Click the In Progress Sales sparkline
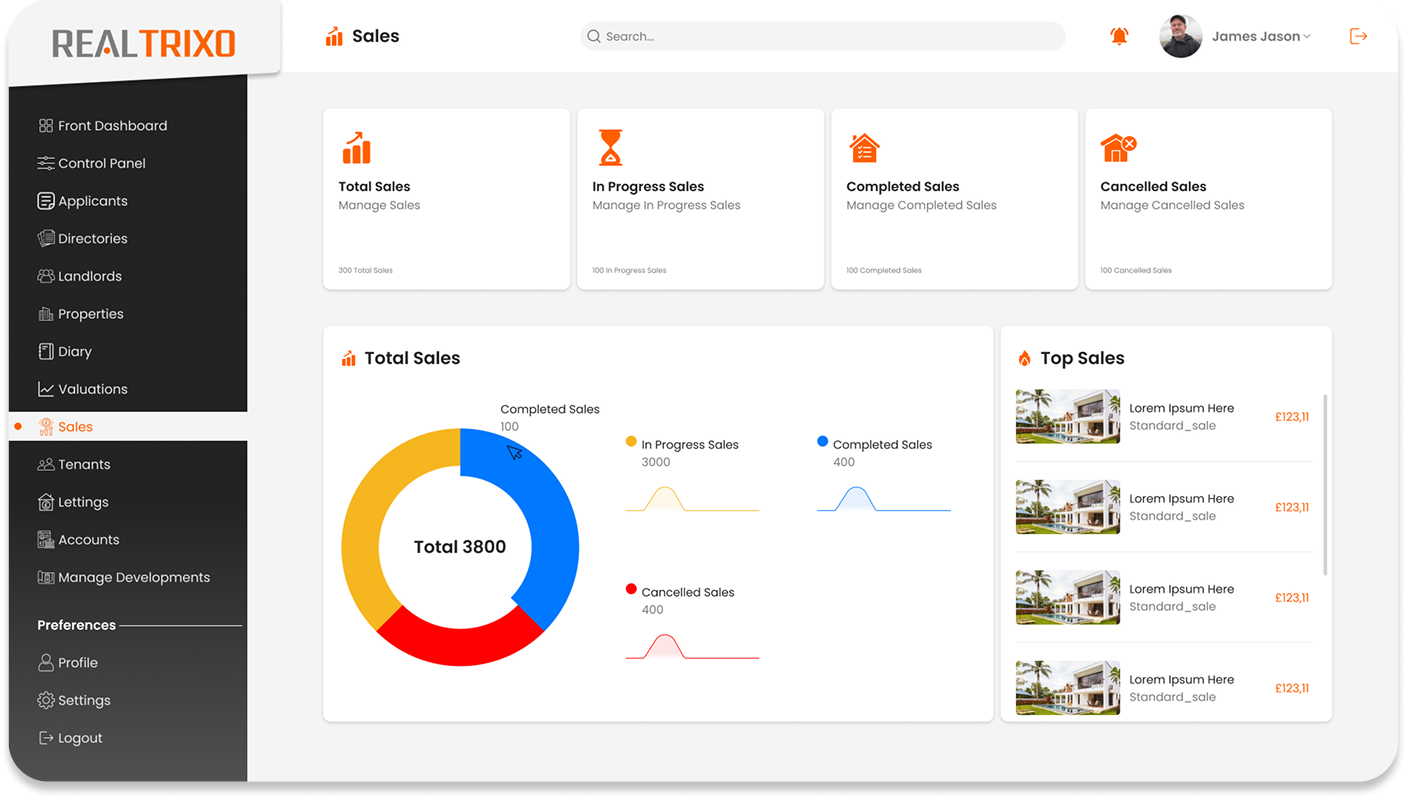This screenshot has width=1407, height=799. click(692, 498)
